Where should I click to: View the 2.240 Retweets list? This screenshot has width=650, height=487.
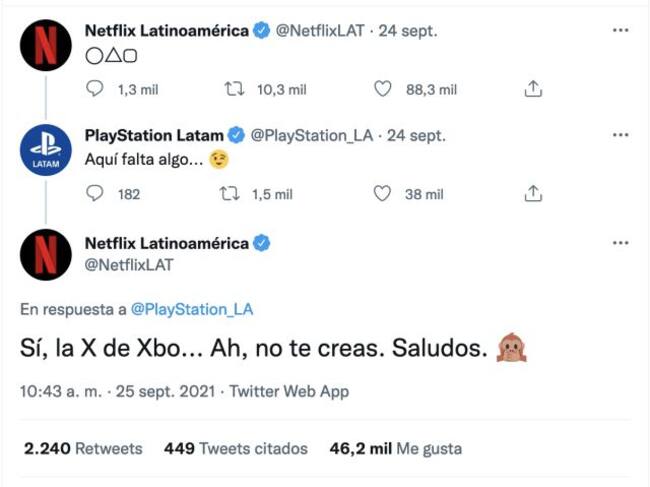coord(82,449)
